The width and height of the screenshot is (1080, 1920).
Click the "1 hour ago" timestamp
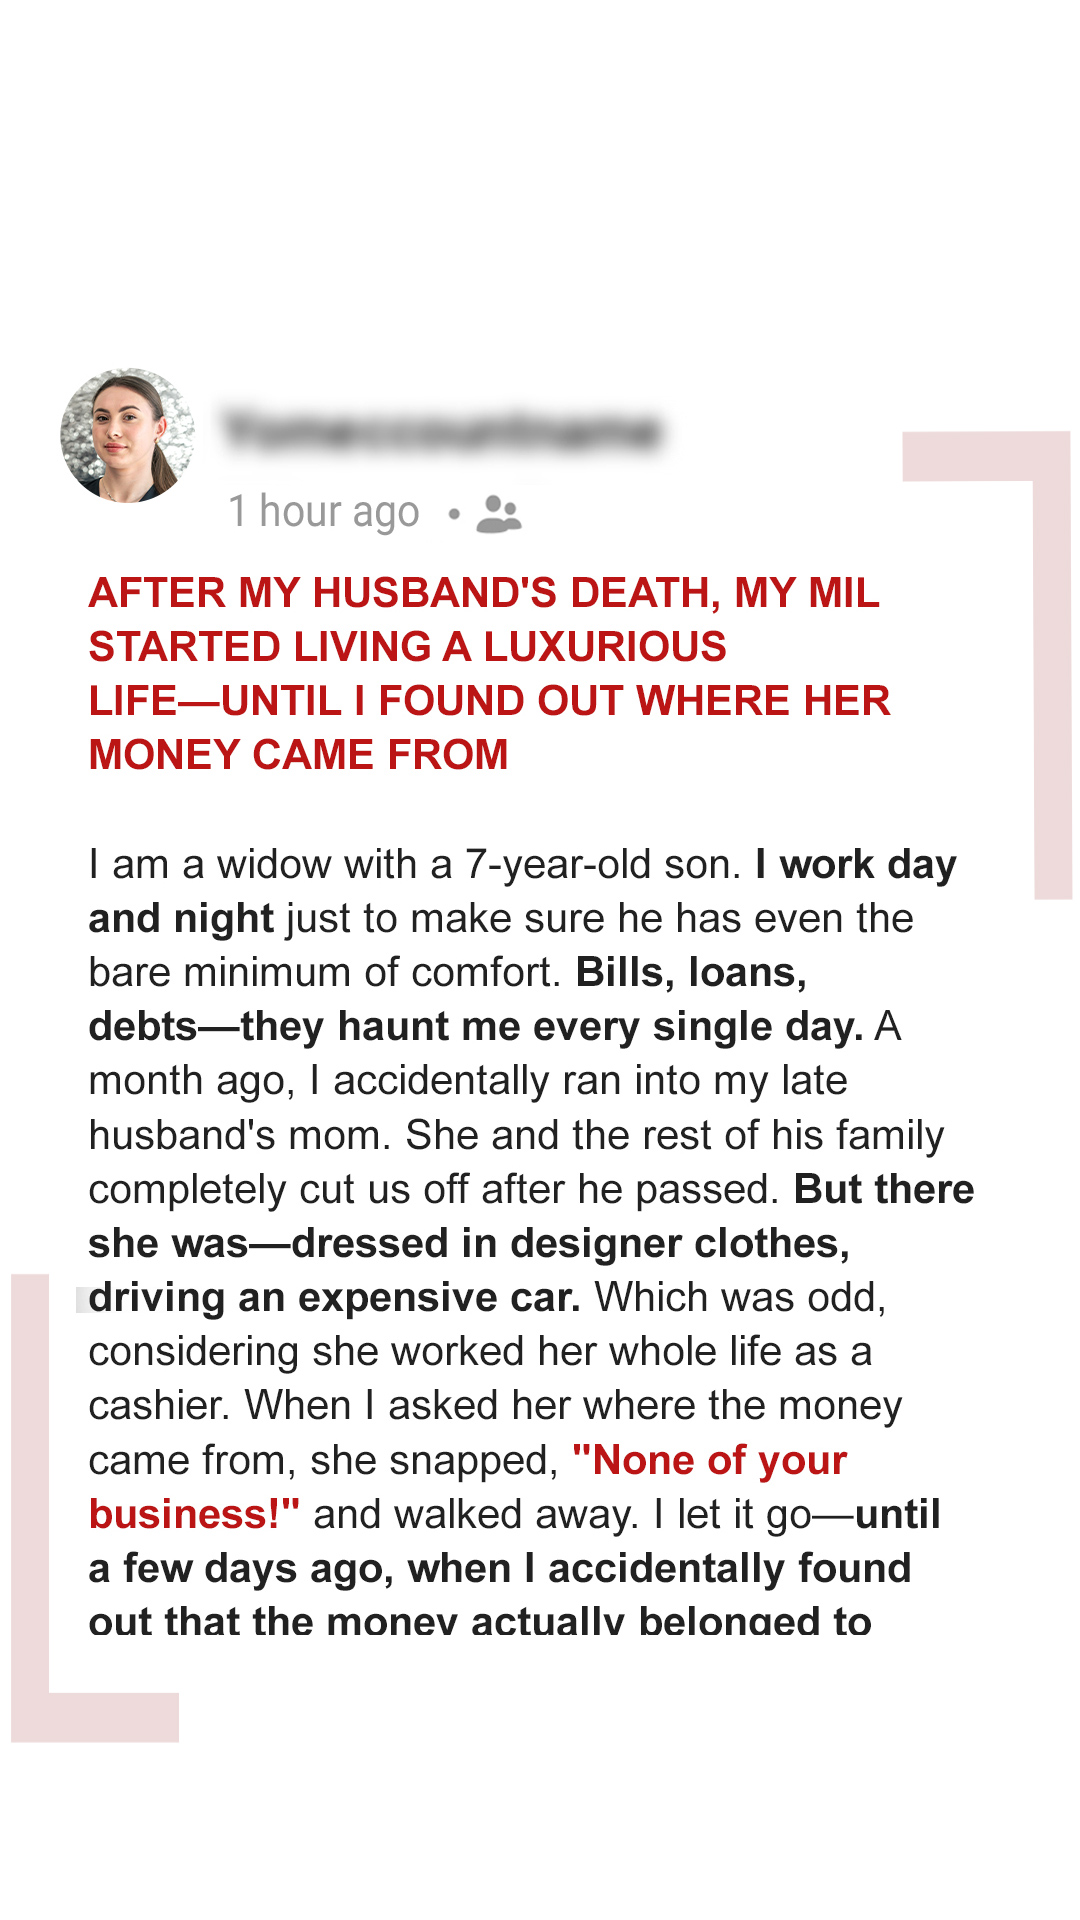click(x=323, y=512)
